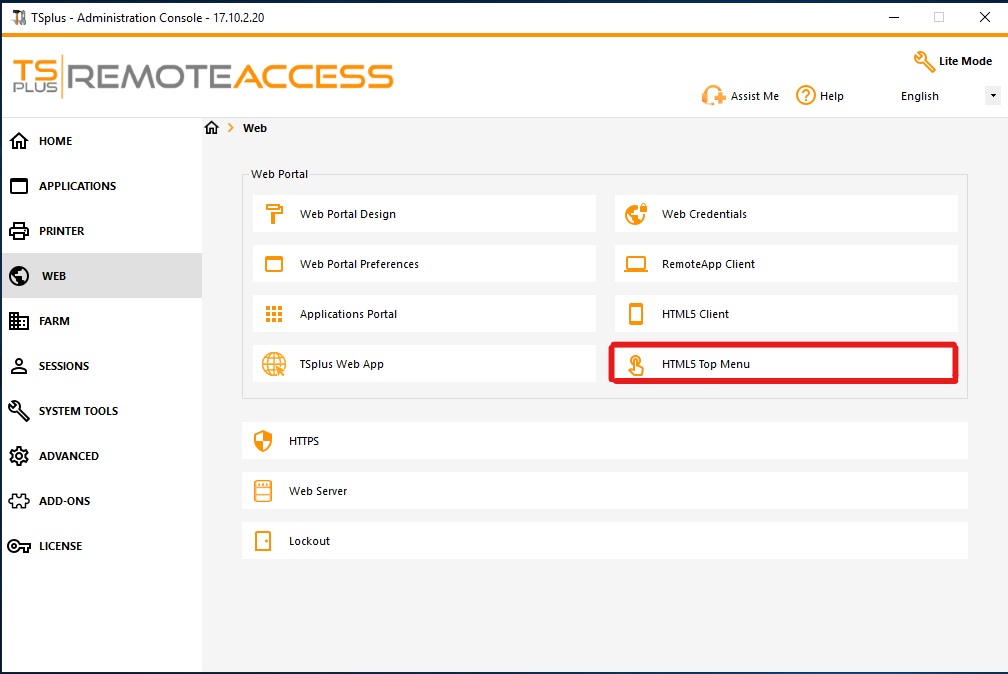Click the Web Credentials globe-lock icon
Screen dimensions: 1008x674
pos(636,214)
